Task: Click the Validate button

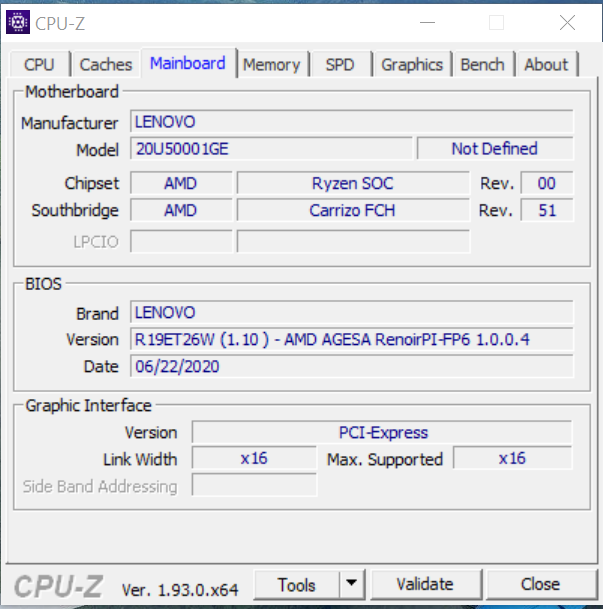Action: [x=426, y=585]
